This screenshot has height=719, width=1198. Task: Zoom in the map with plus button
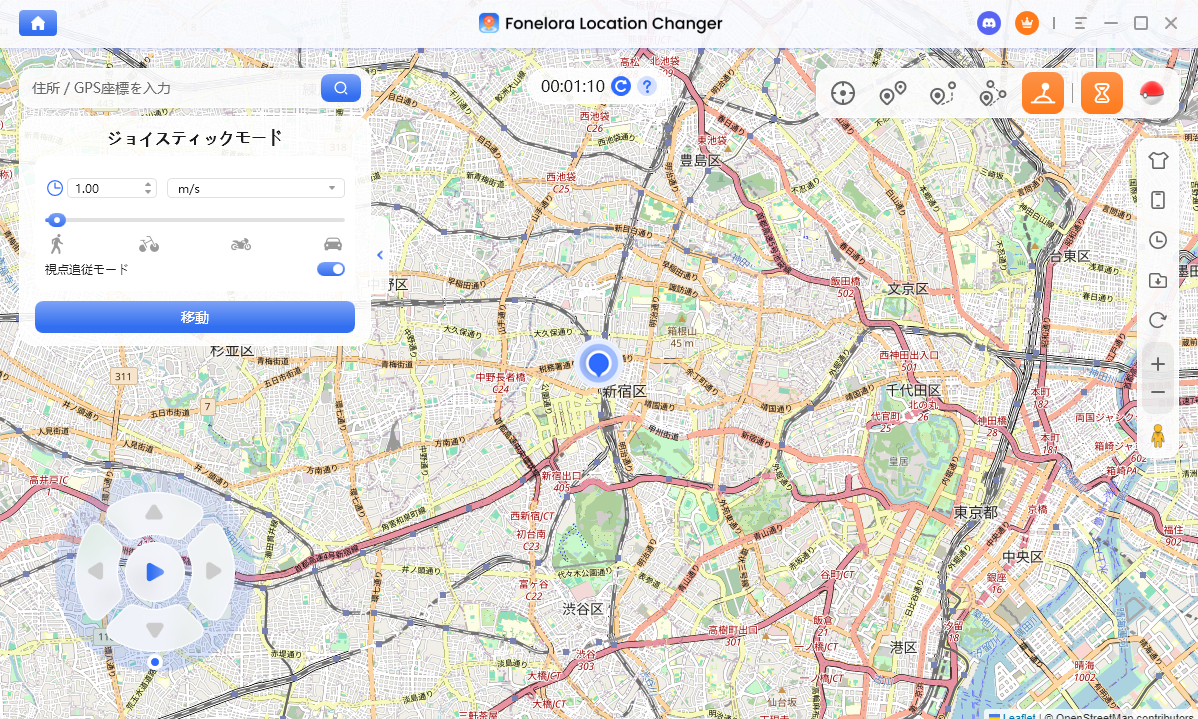(x=1158, y=364)
